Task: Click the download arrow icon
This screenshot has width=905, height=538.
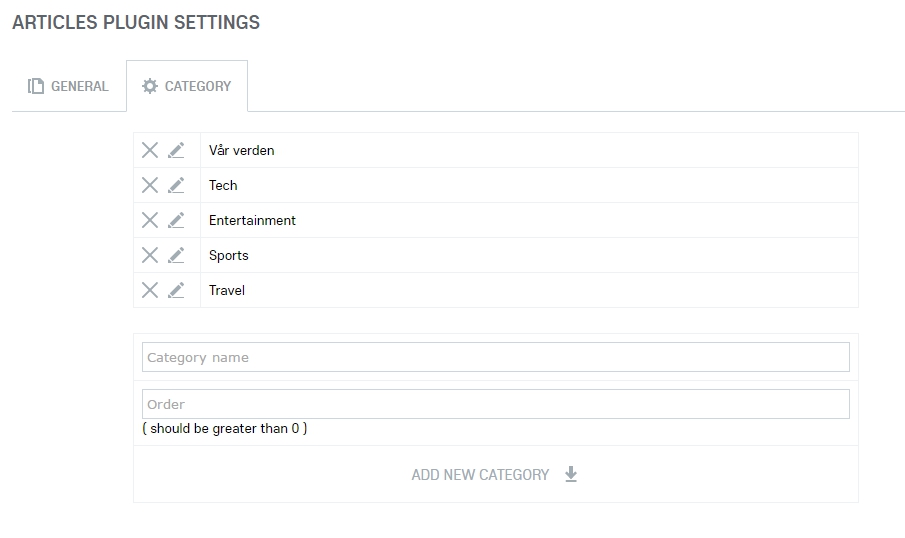Action: click(571, 474)
